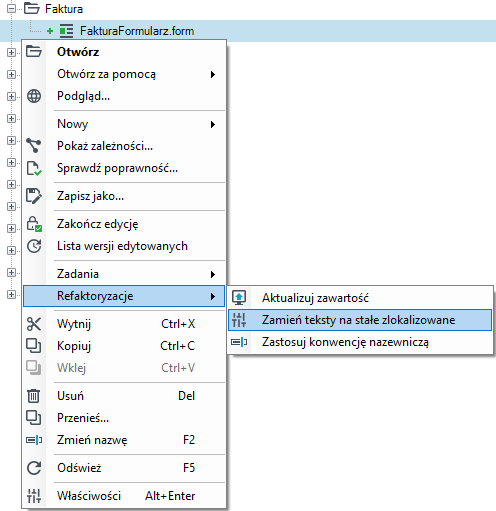The height and width of the screenshot is (511, 496).
Task: Click the monitor upload icon for Aktualizuj zawartość
Action: [x=239, y=298]
